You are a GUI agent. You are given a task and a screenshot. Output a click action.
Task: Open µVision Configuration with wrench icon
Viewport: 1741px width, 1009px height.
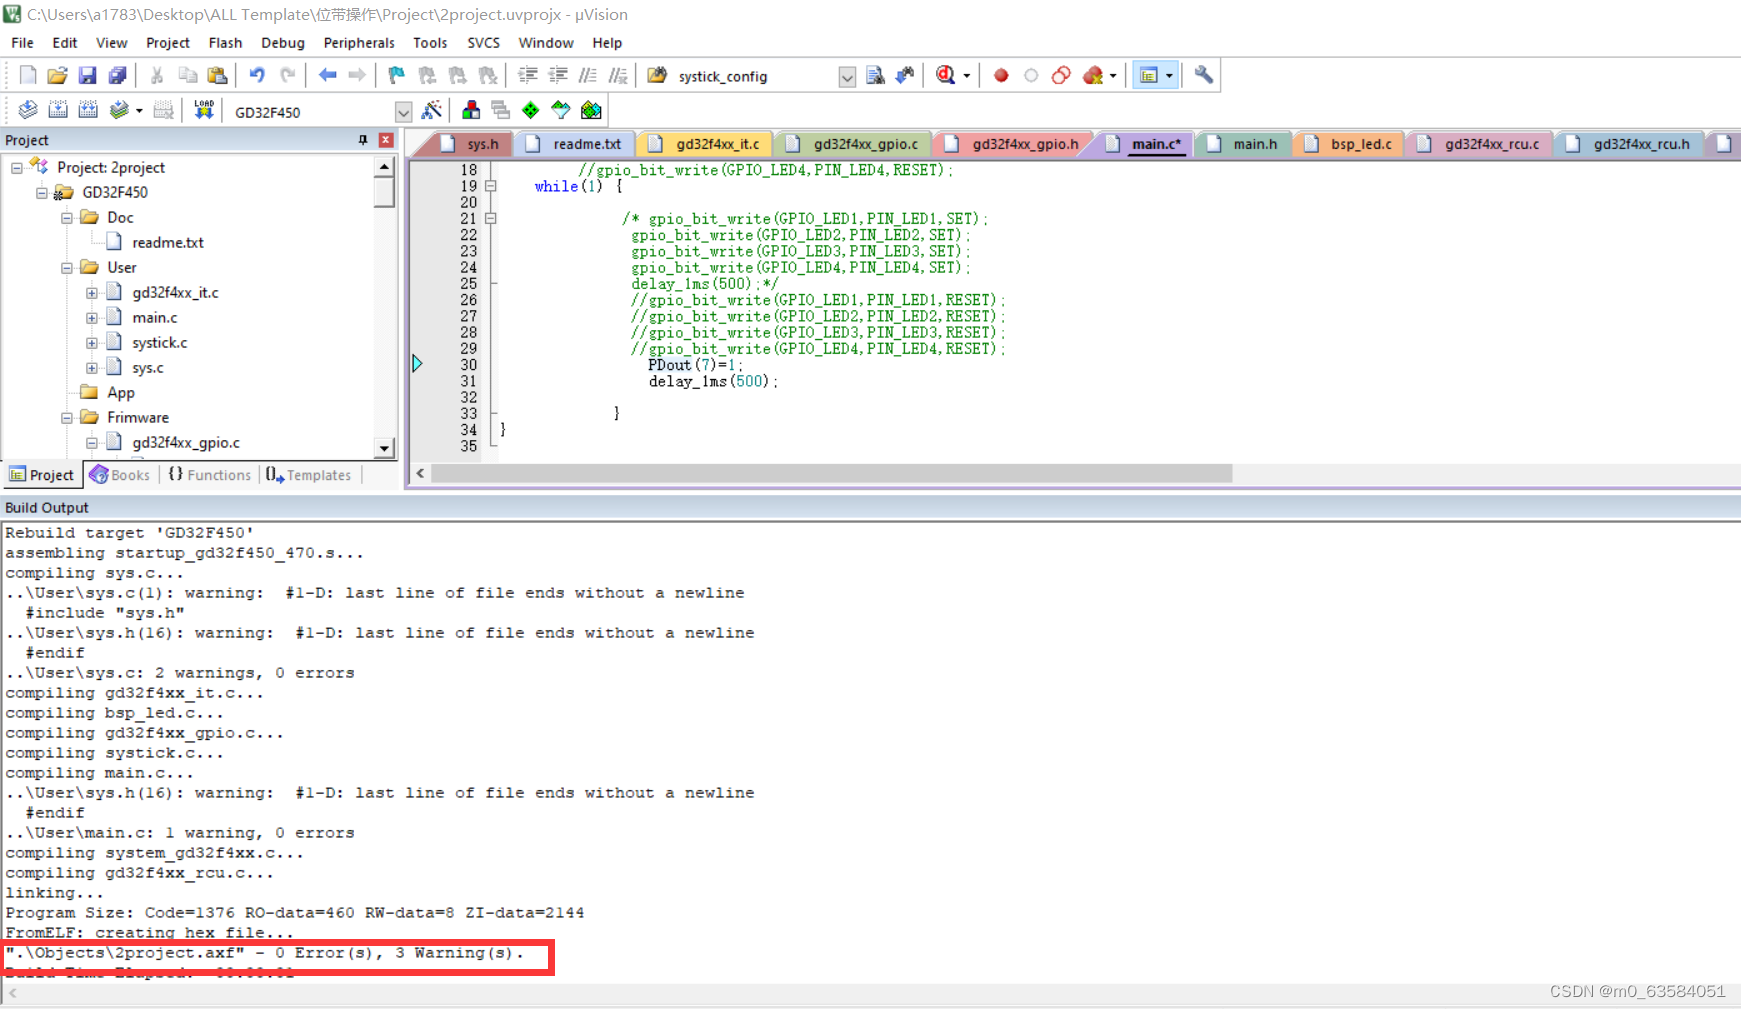pos(1203,75)
